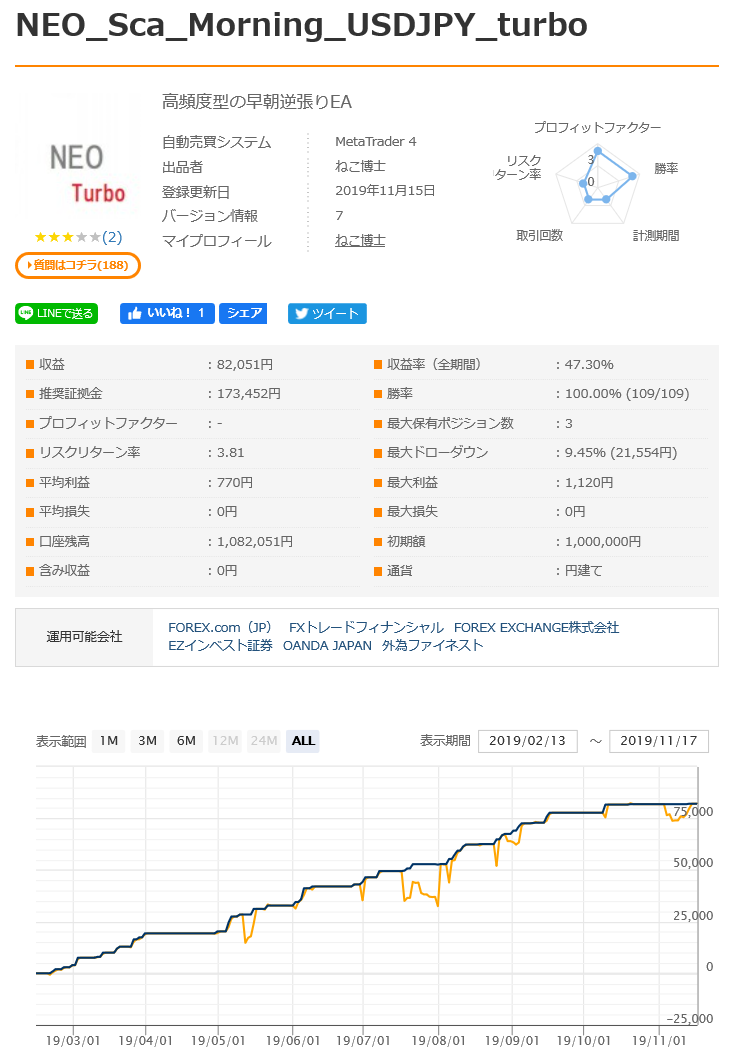Click the MetaTrader 4 platform text
Image resolution: width=733 pixels, height=1056 pixels.
(376, 141)
